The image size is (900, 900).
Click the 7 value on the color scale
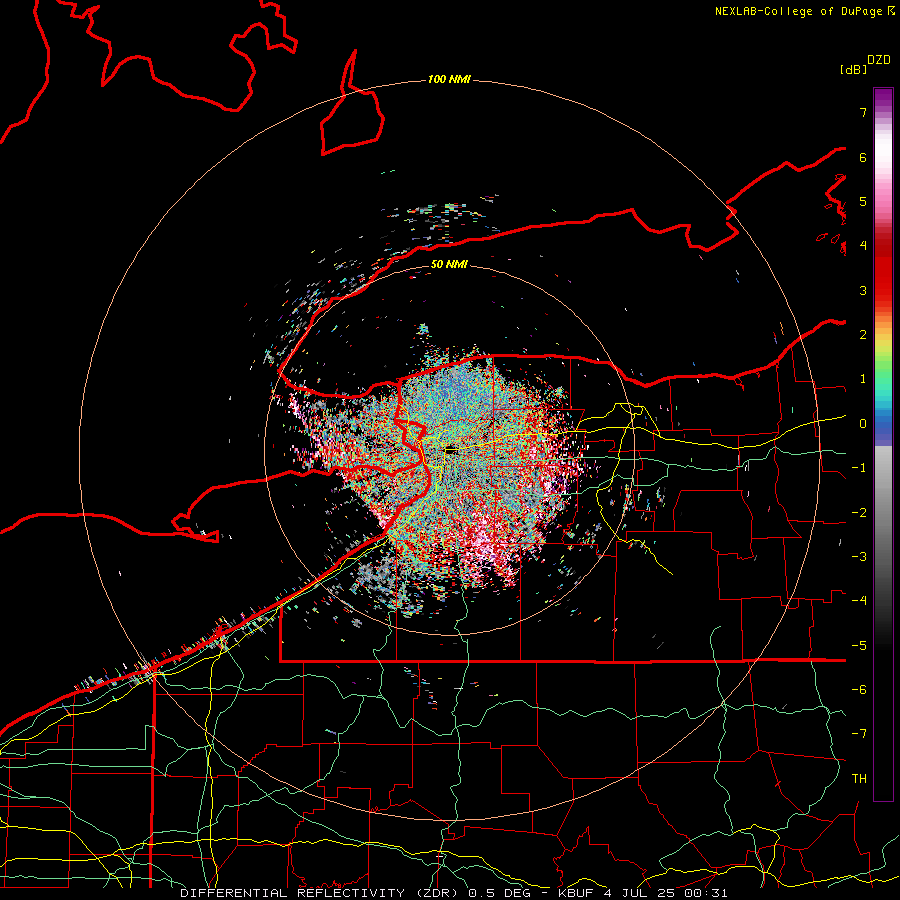(x=863, y=112)
